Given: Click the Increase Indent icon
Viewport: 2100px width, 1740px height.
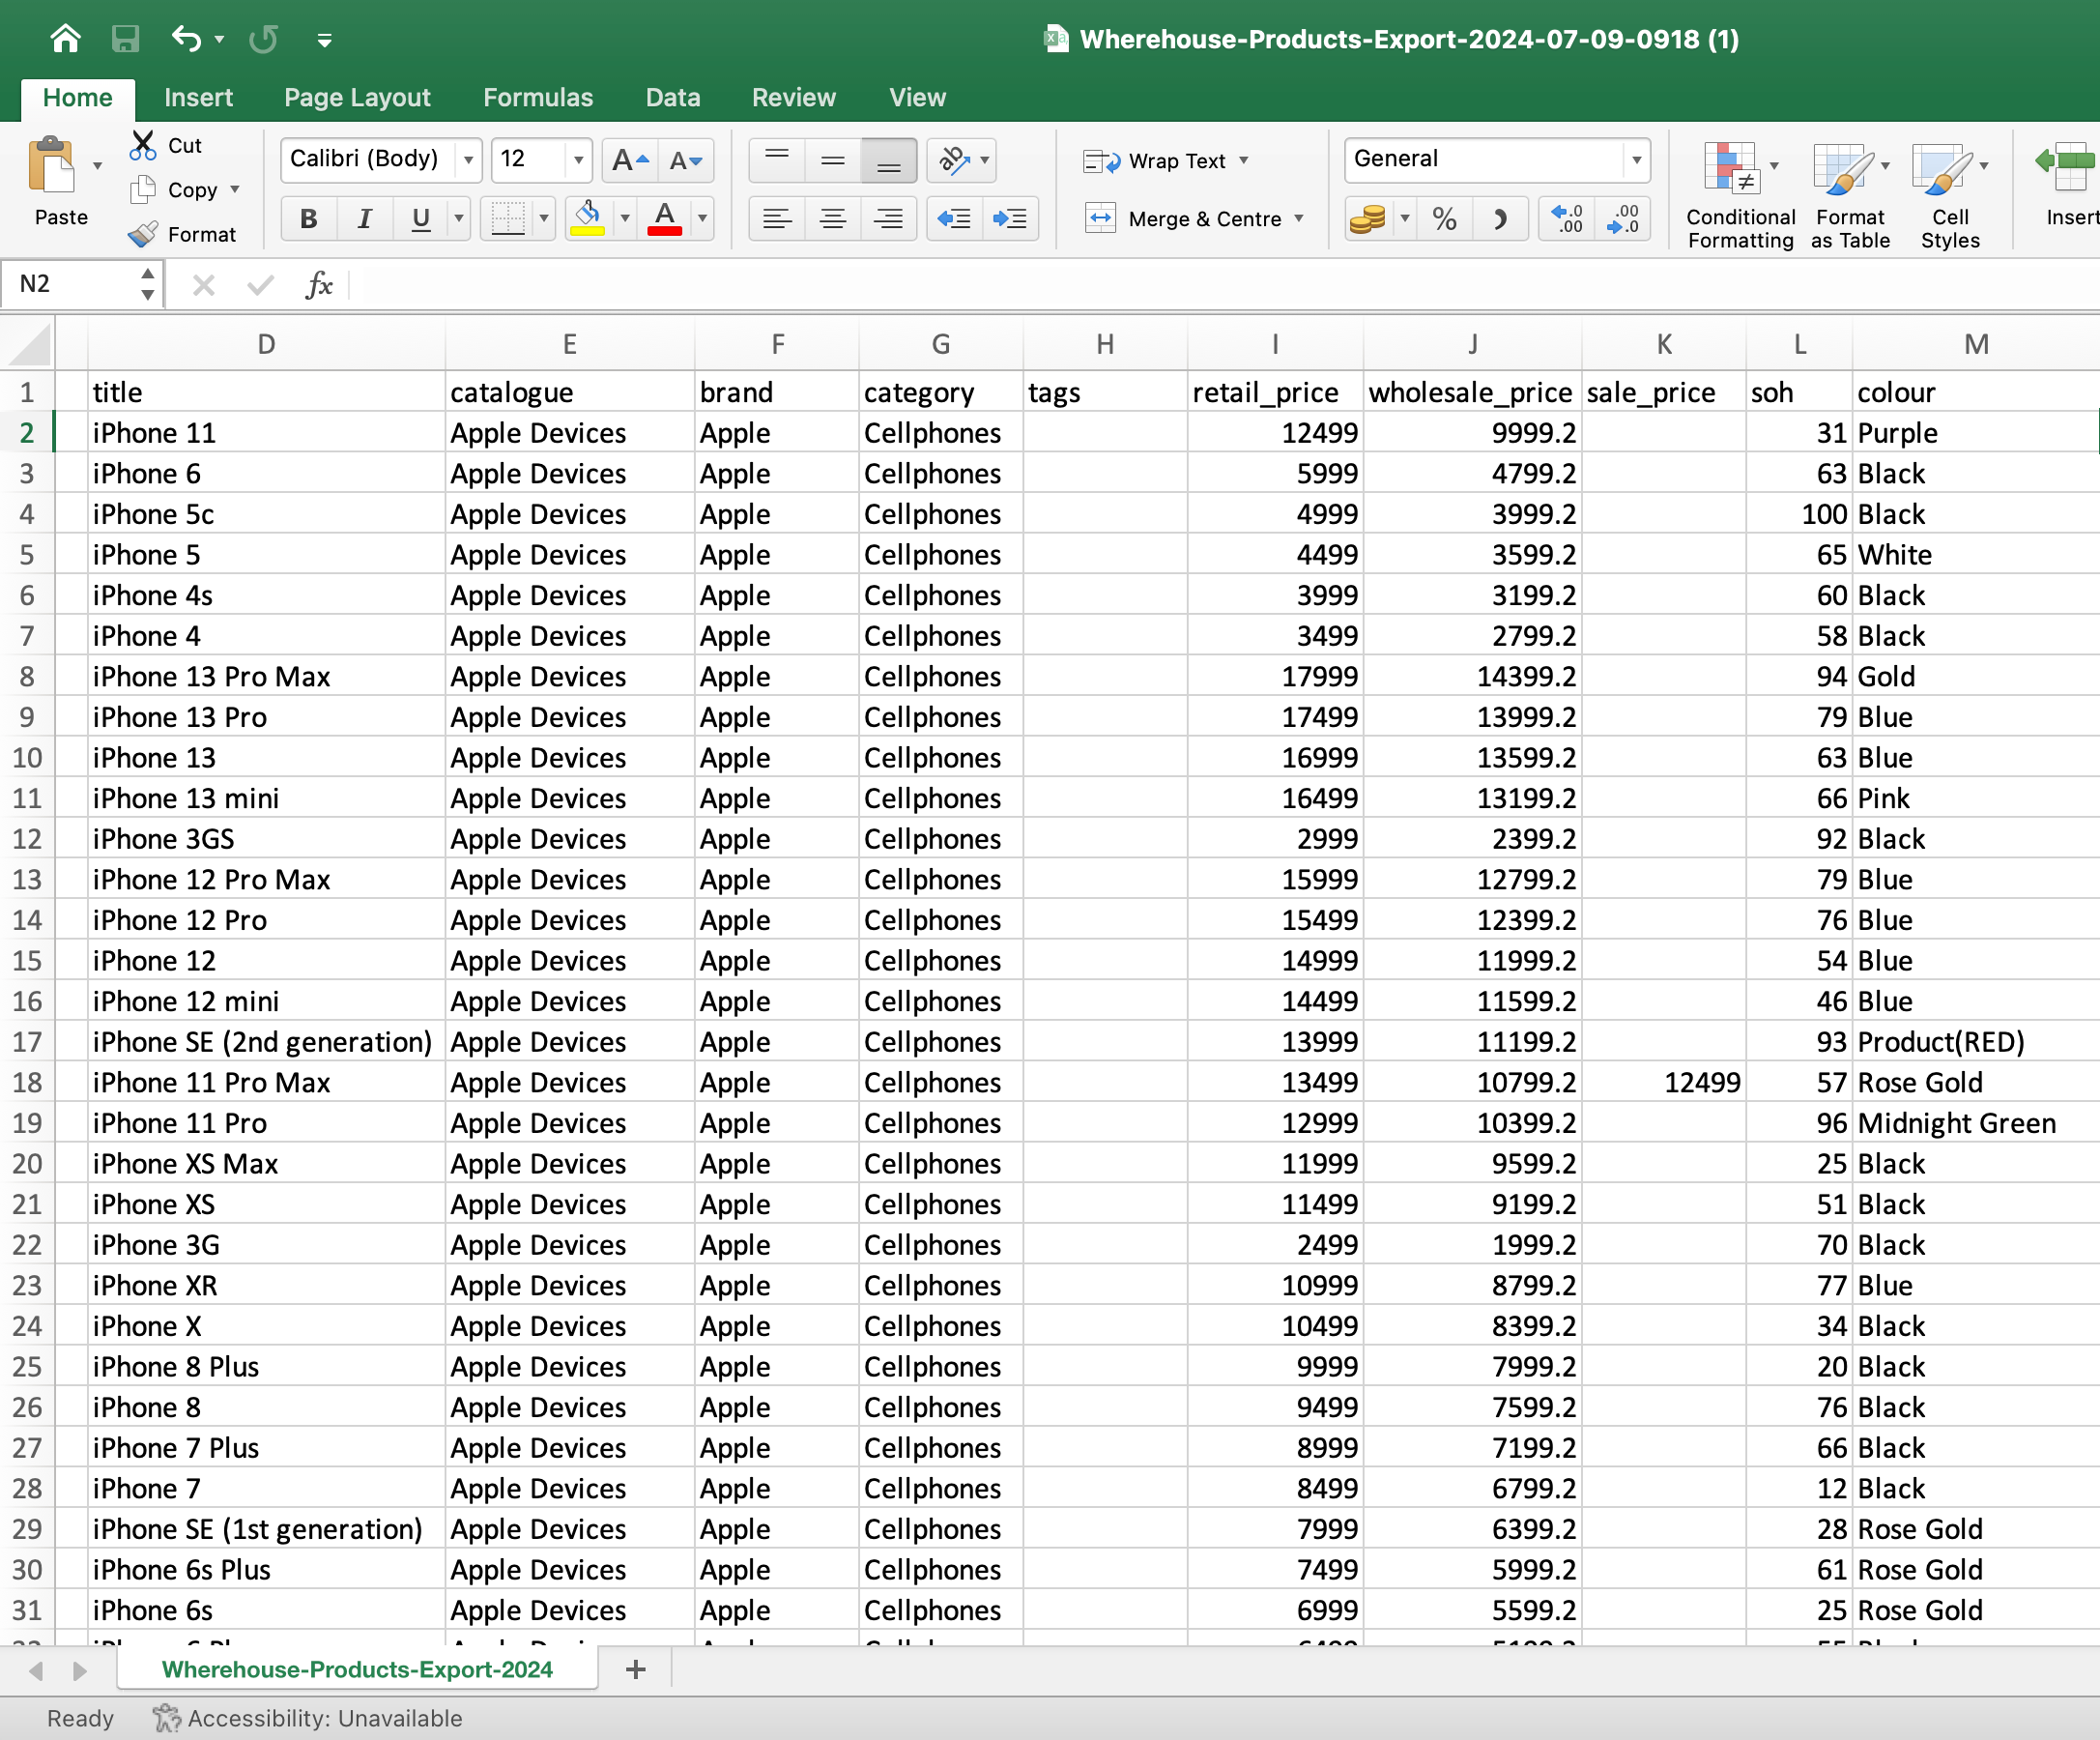Looking at the screenshot, I should [1010, 219].
